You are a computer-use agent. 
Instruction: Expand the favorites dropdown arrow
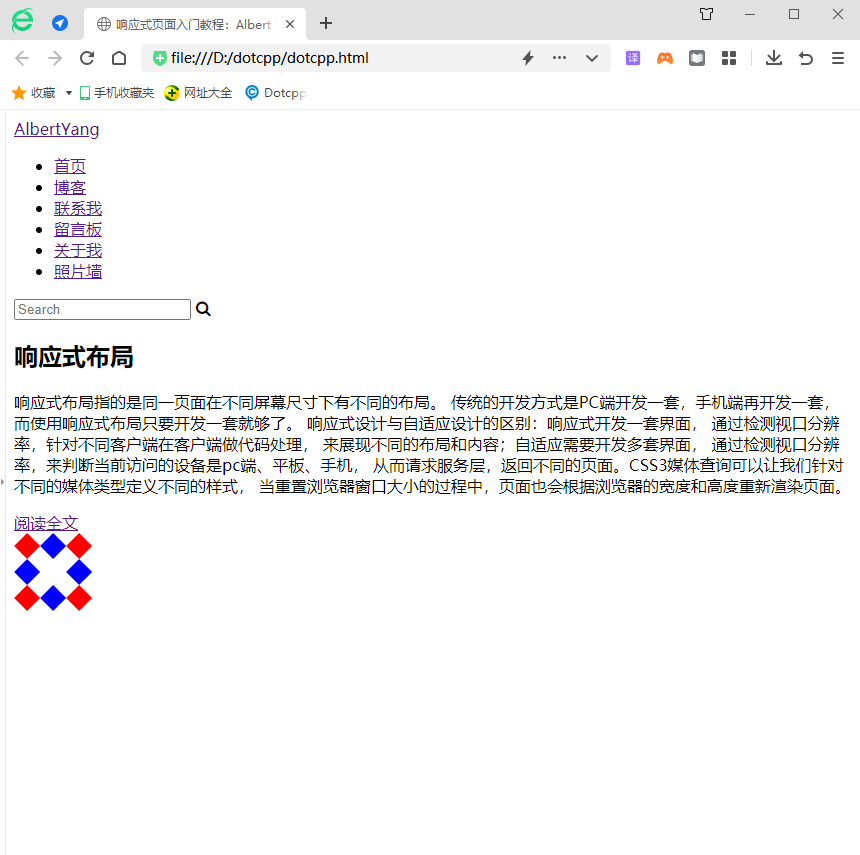(69, 93)
